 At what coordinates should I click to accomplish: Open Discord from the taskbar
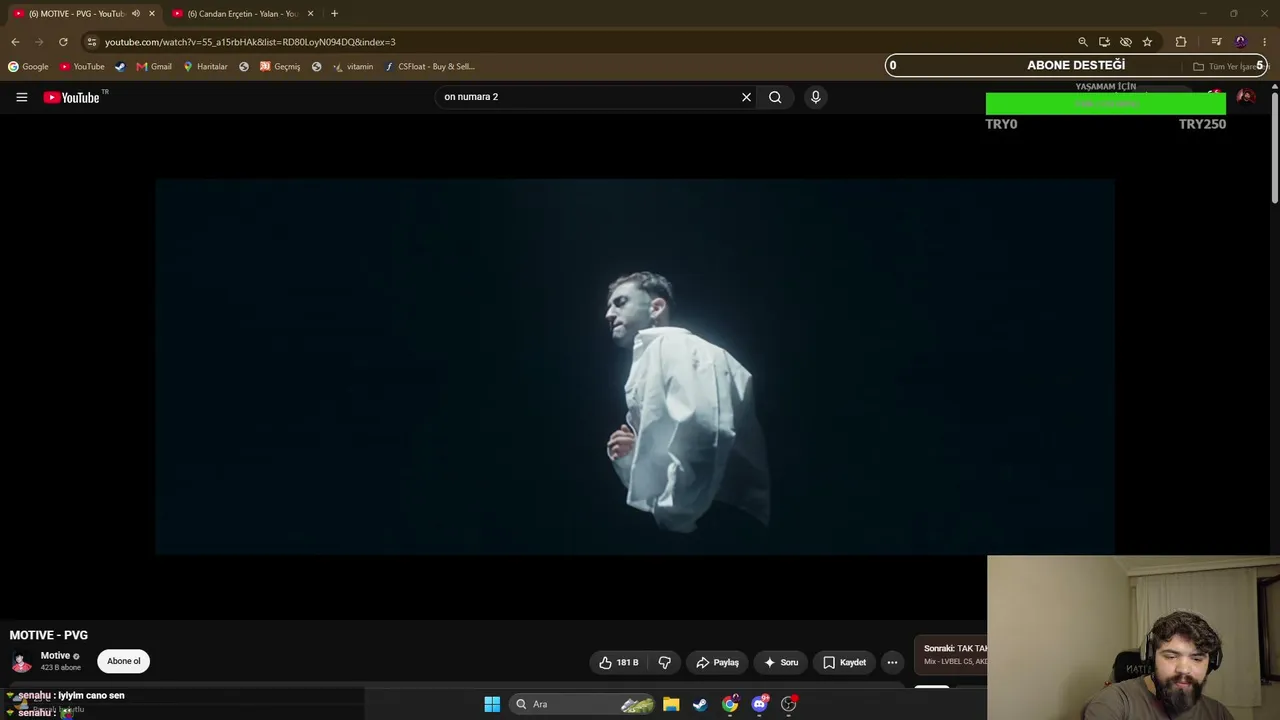[x=760, y=704]
